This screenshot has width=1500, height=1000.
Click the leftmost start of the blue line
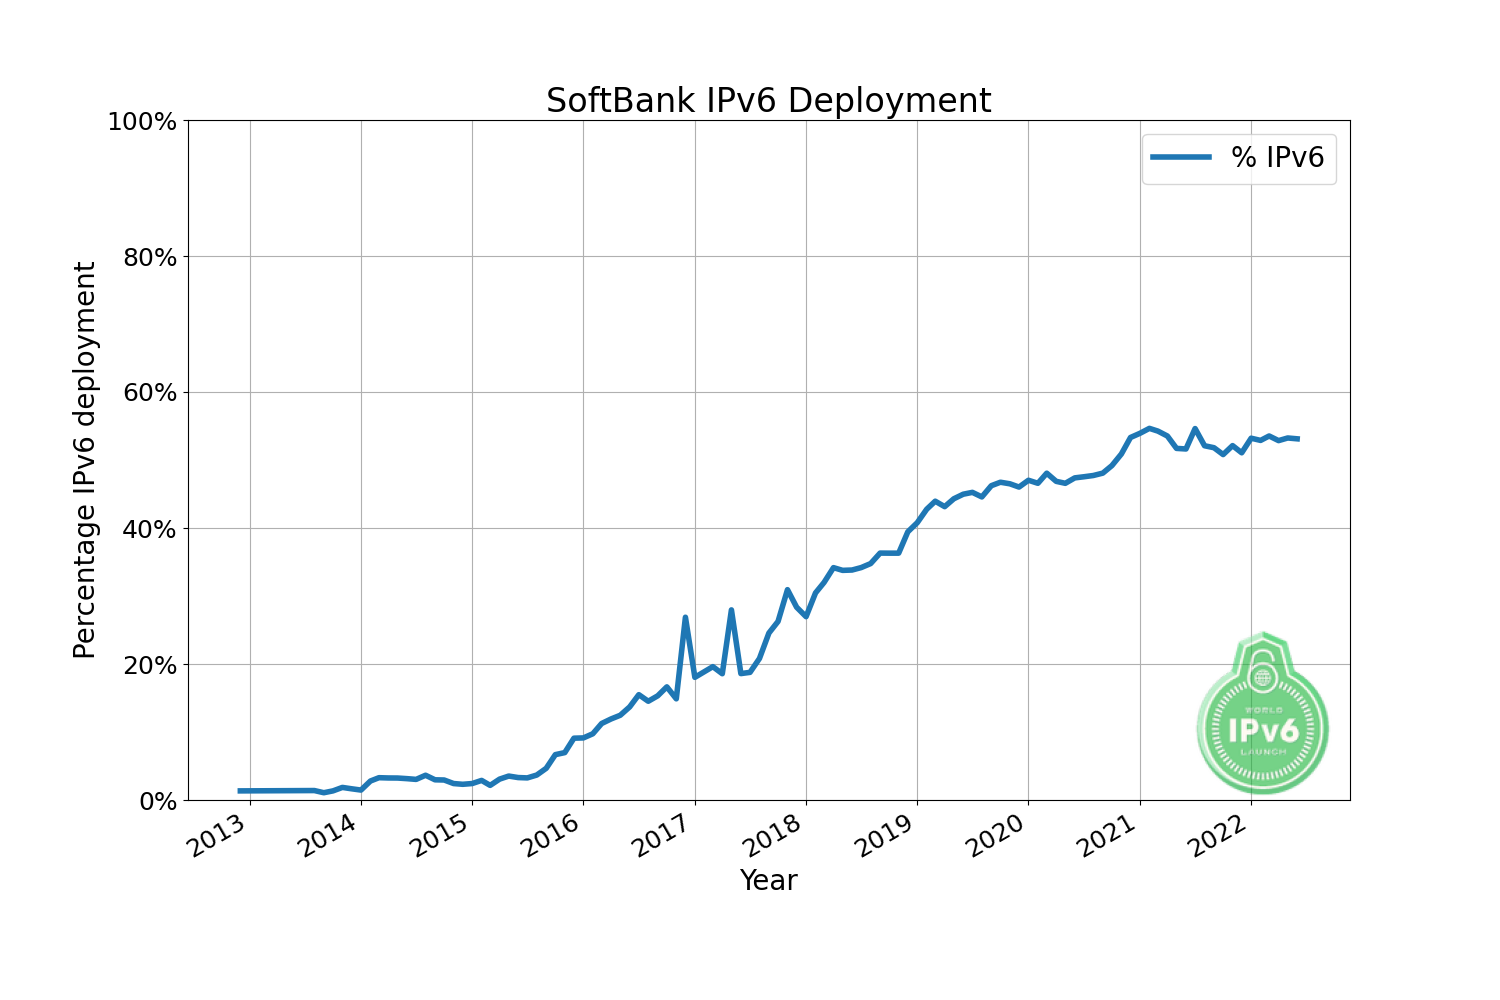coord(239,791)
